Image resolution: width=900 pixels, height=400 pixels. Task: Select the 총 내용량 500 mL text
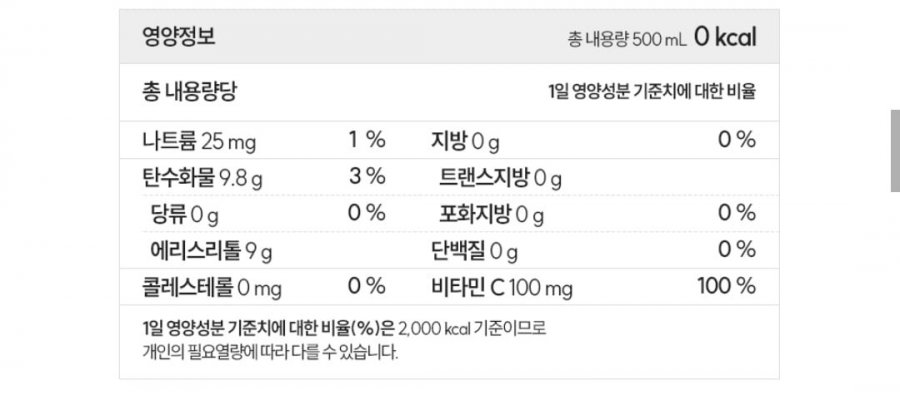(x=624, y=39)
